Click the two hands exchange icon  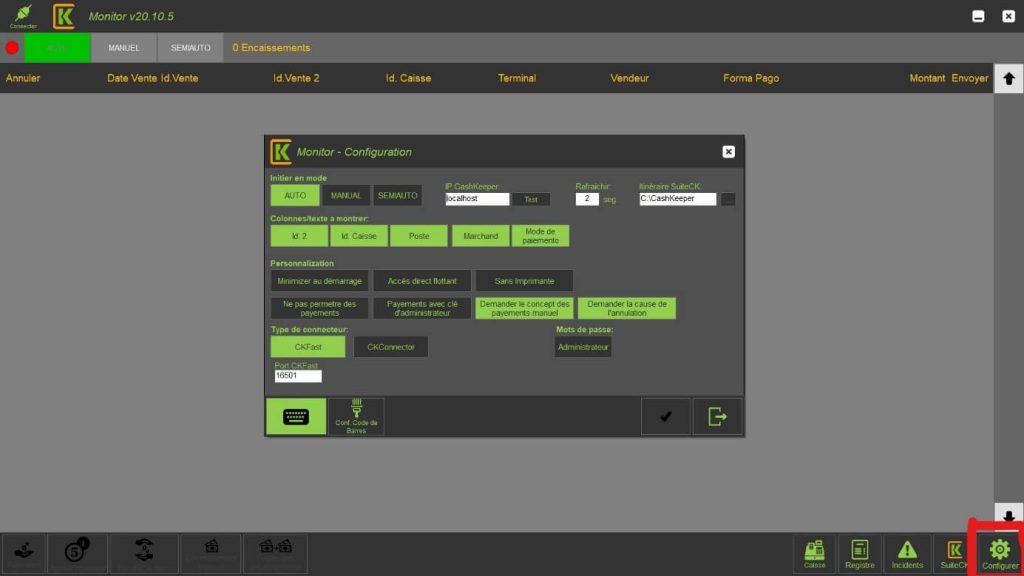[144, 553]
